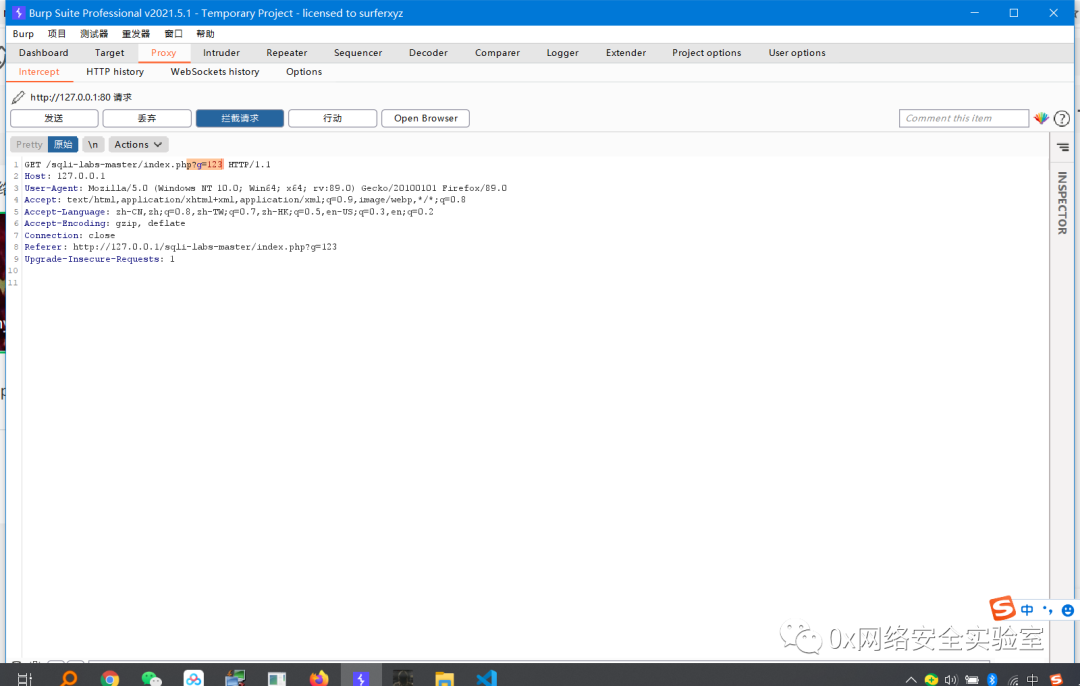Click the Comment this item field
Image resolution: width=1080 pixels, height=686 pixels.
pos(964,118)
